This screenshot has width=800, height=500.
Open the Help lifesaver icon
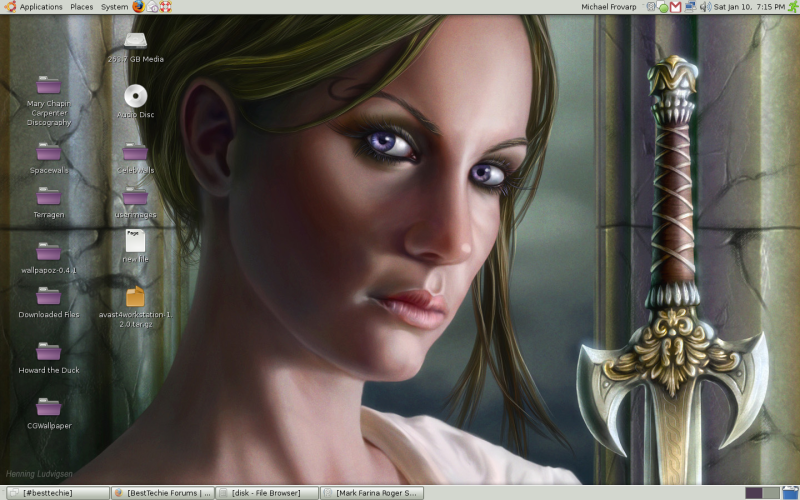point(165,7)
